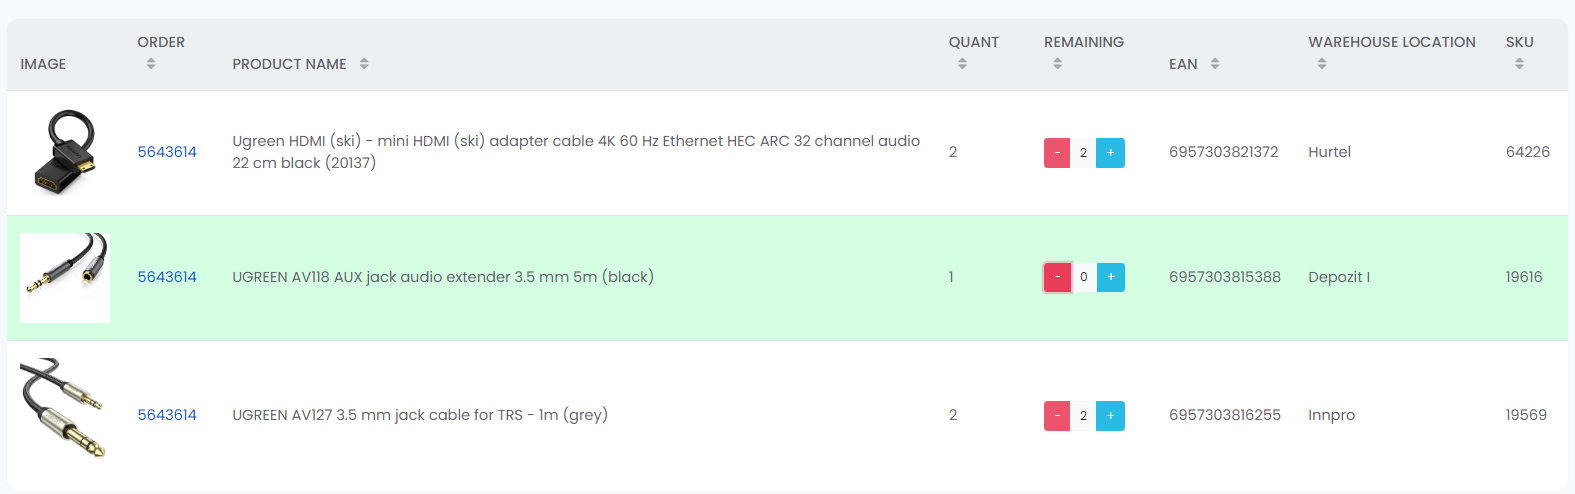Image resolution: width=1575 pixels, height=494 pixels.
Task: Increase remaining for AV118 AUX extender
Action: pyautogui.click(x=1110, y=277)
